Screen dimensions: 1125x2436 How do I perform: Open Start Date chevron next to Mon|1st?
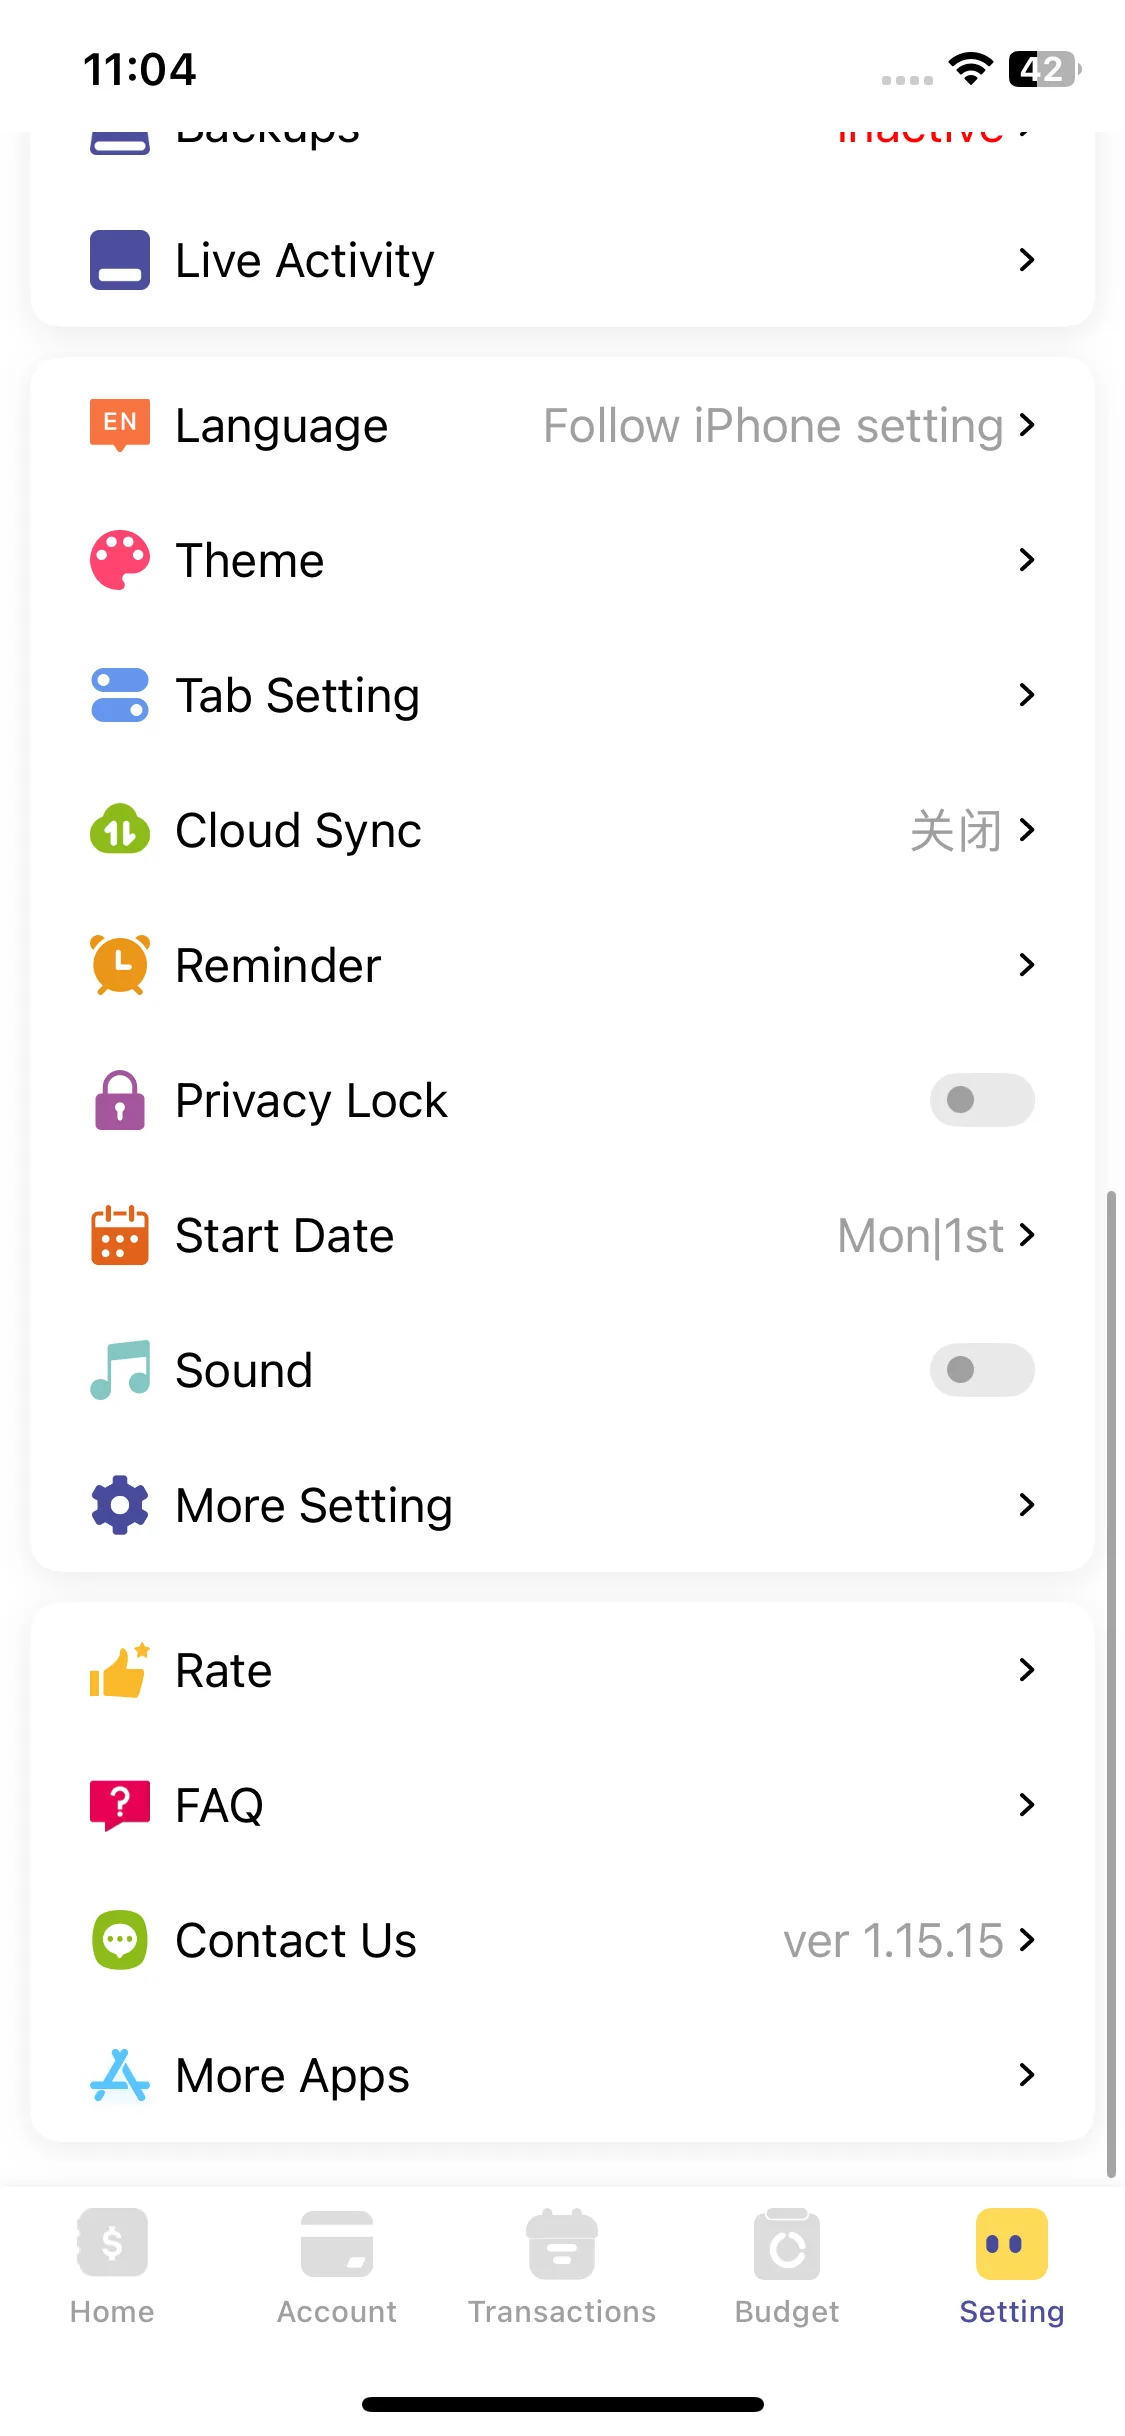(x=1026, y=1235)
